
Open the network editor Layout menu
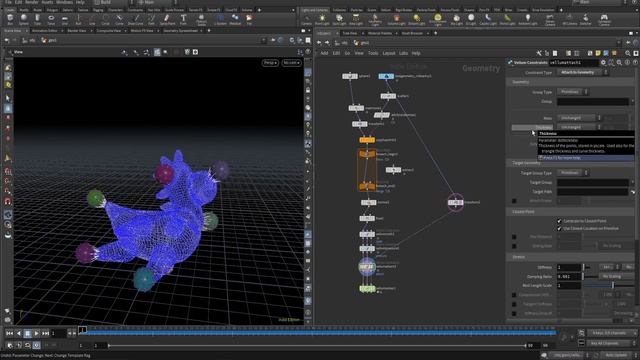click(x=389, y=53)
